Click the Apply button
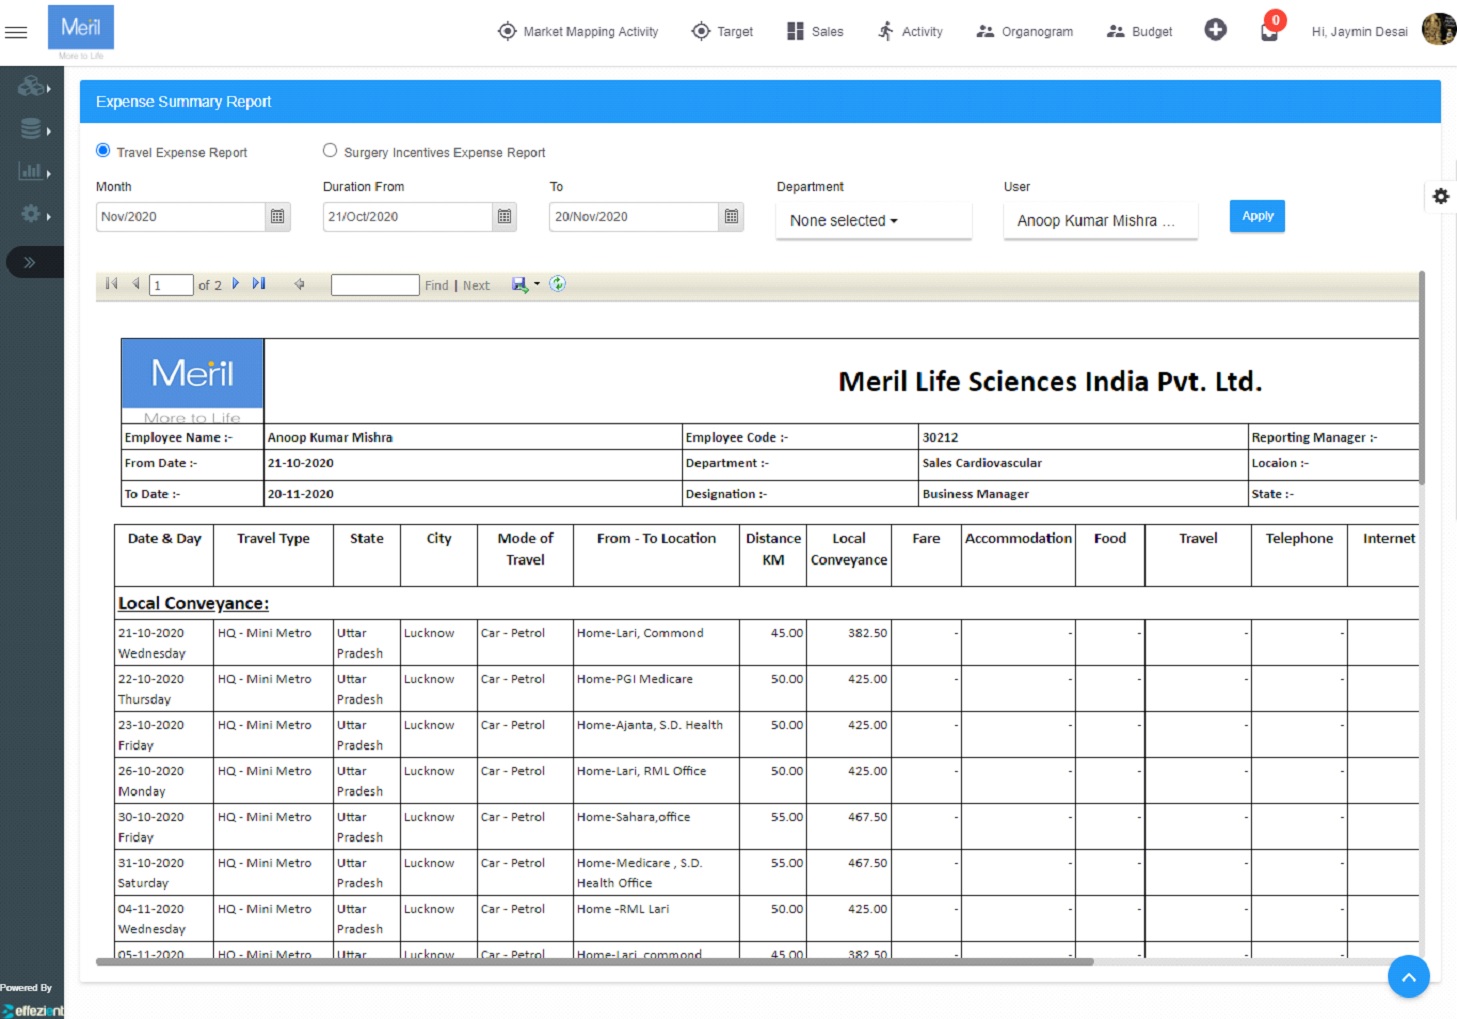Screen dimensions: 1457x1019 (x=1257, y=216)
